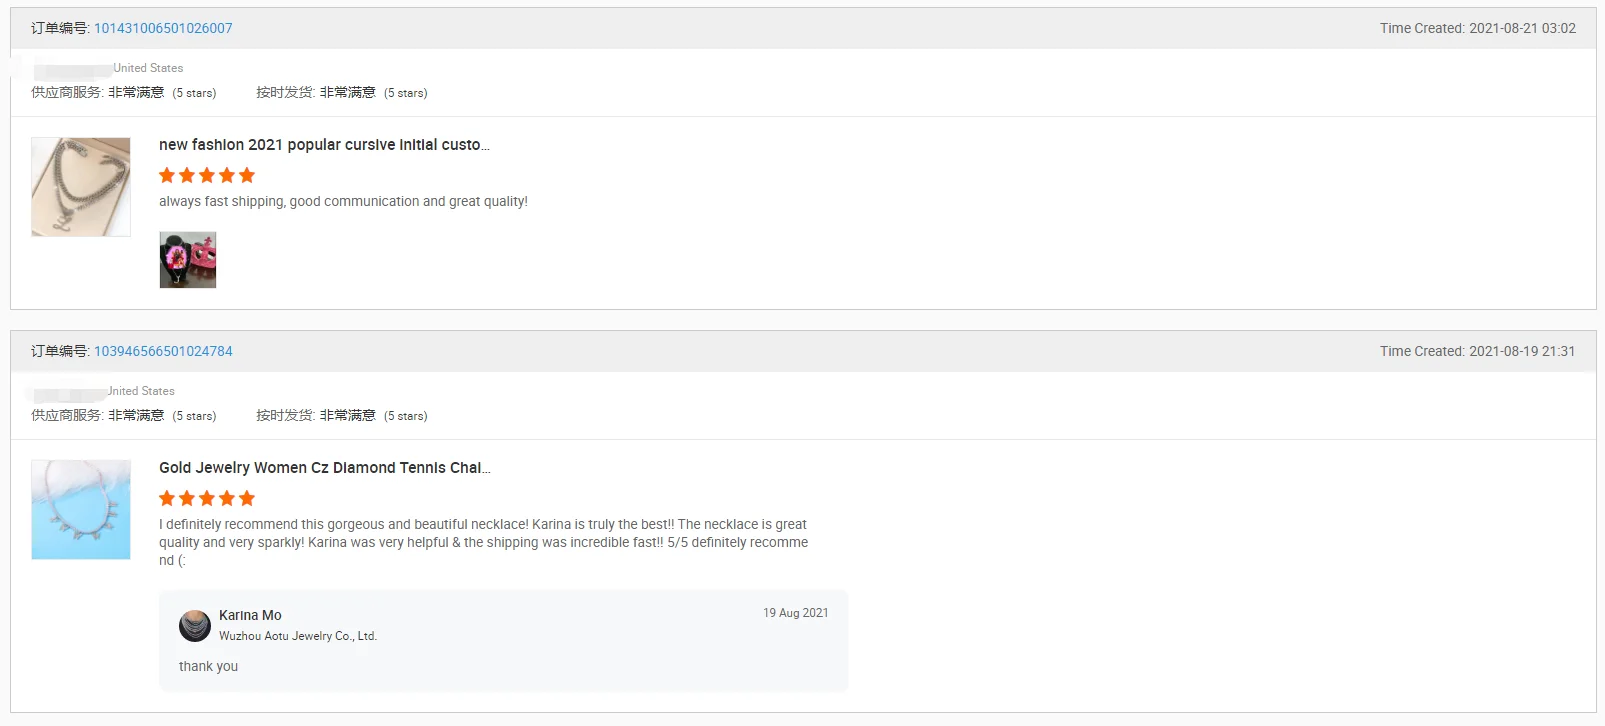Screen dimensions: 1605x726
Task: Click the 'thank you' supplier reply text
Action: click(208, 666)
